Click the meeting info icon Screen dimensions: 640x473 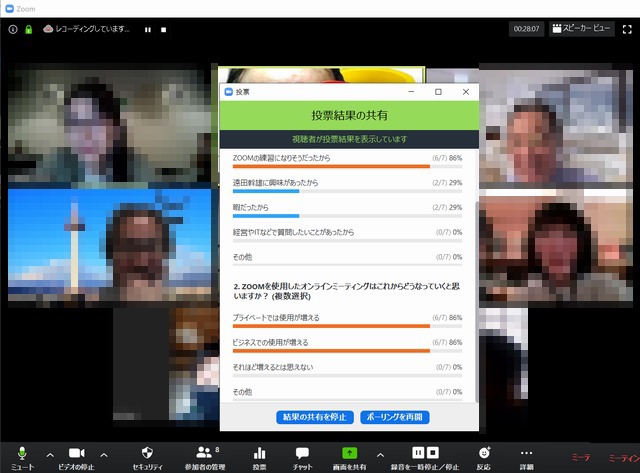point(13,29)
